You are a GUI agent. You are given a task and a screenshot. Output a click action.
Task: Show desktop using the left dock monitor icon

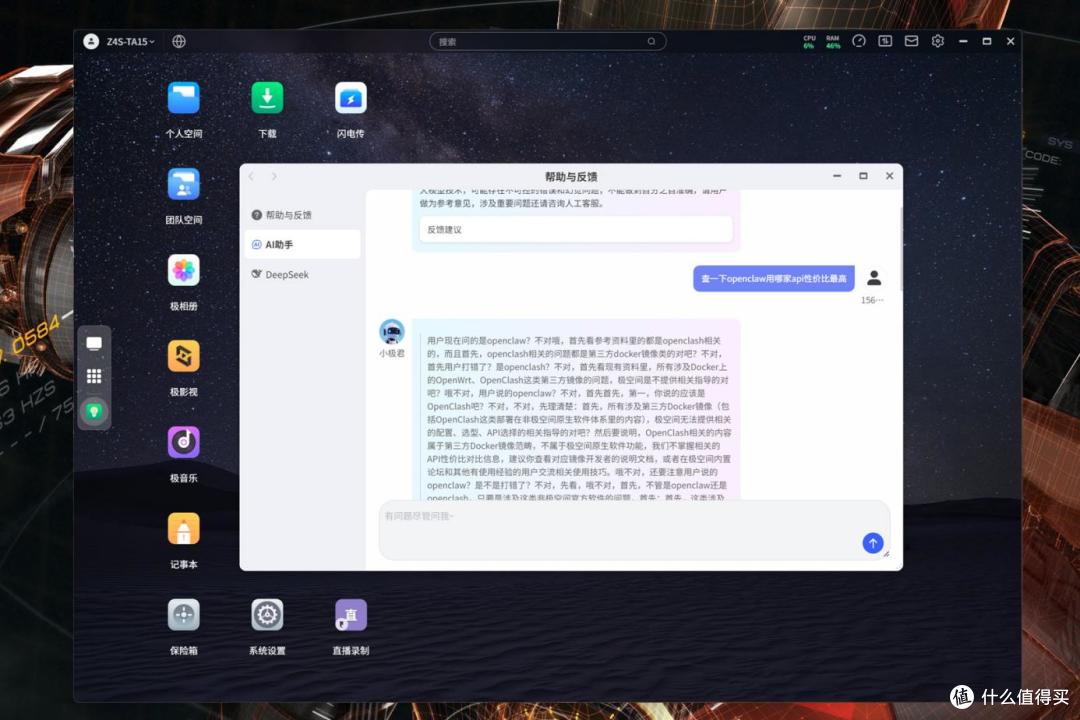94,343
